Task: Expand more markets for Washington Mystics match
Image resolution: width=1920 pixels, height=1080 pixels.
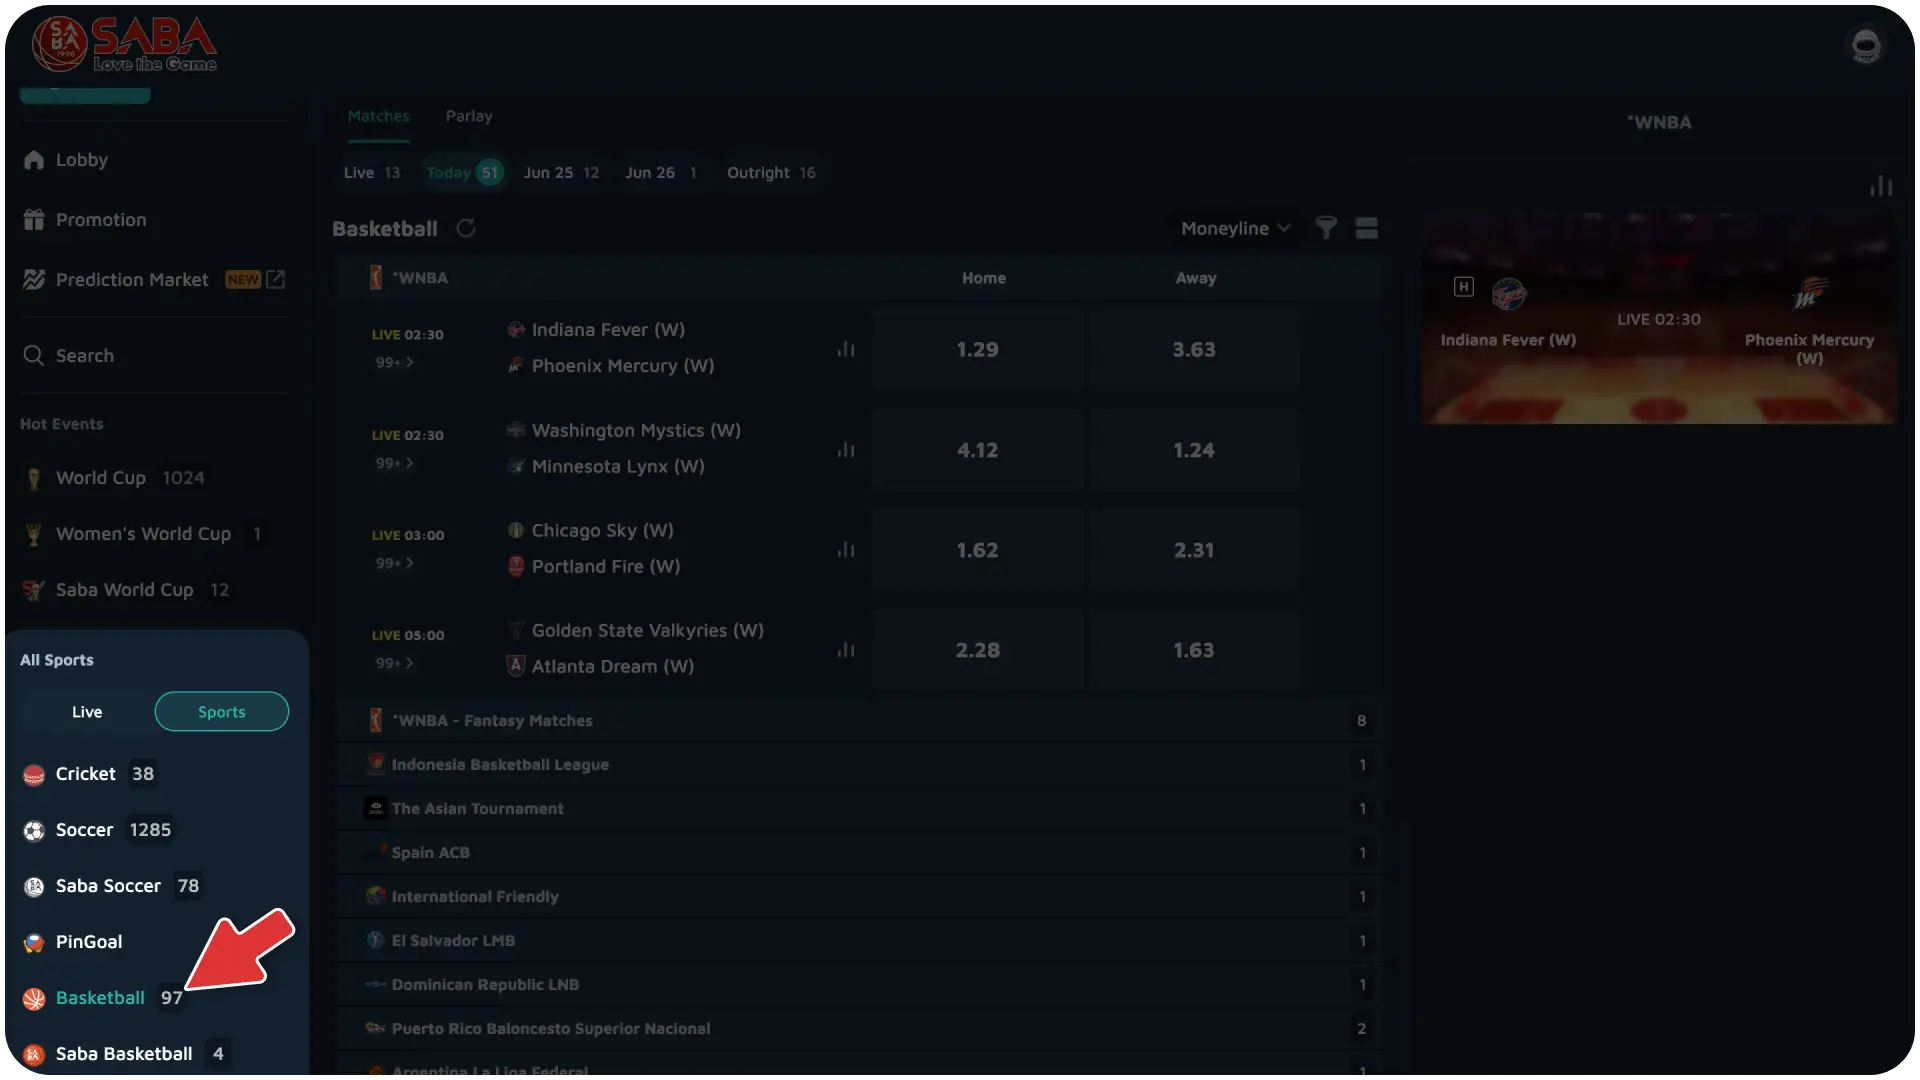Action: (394, 463)
